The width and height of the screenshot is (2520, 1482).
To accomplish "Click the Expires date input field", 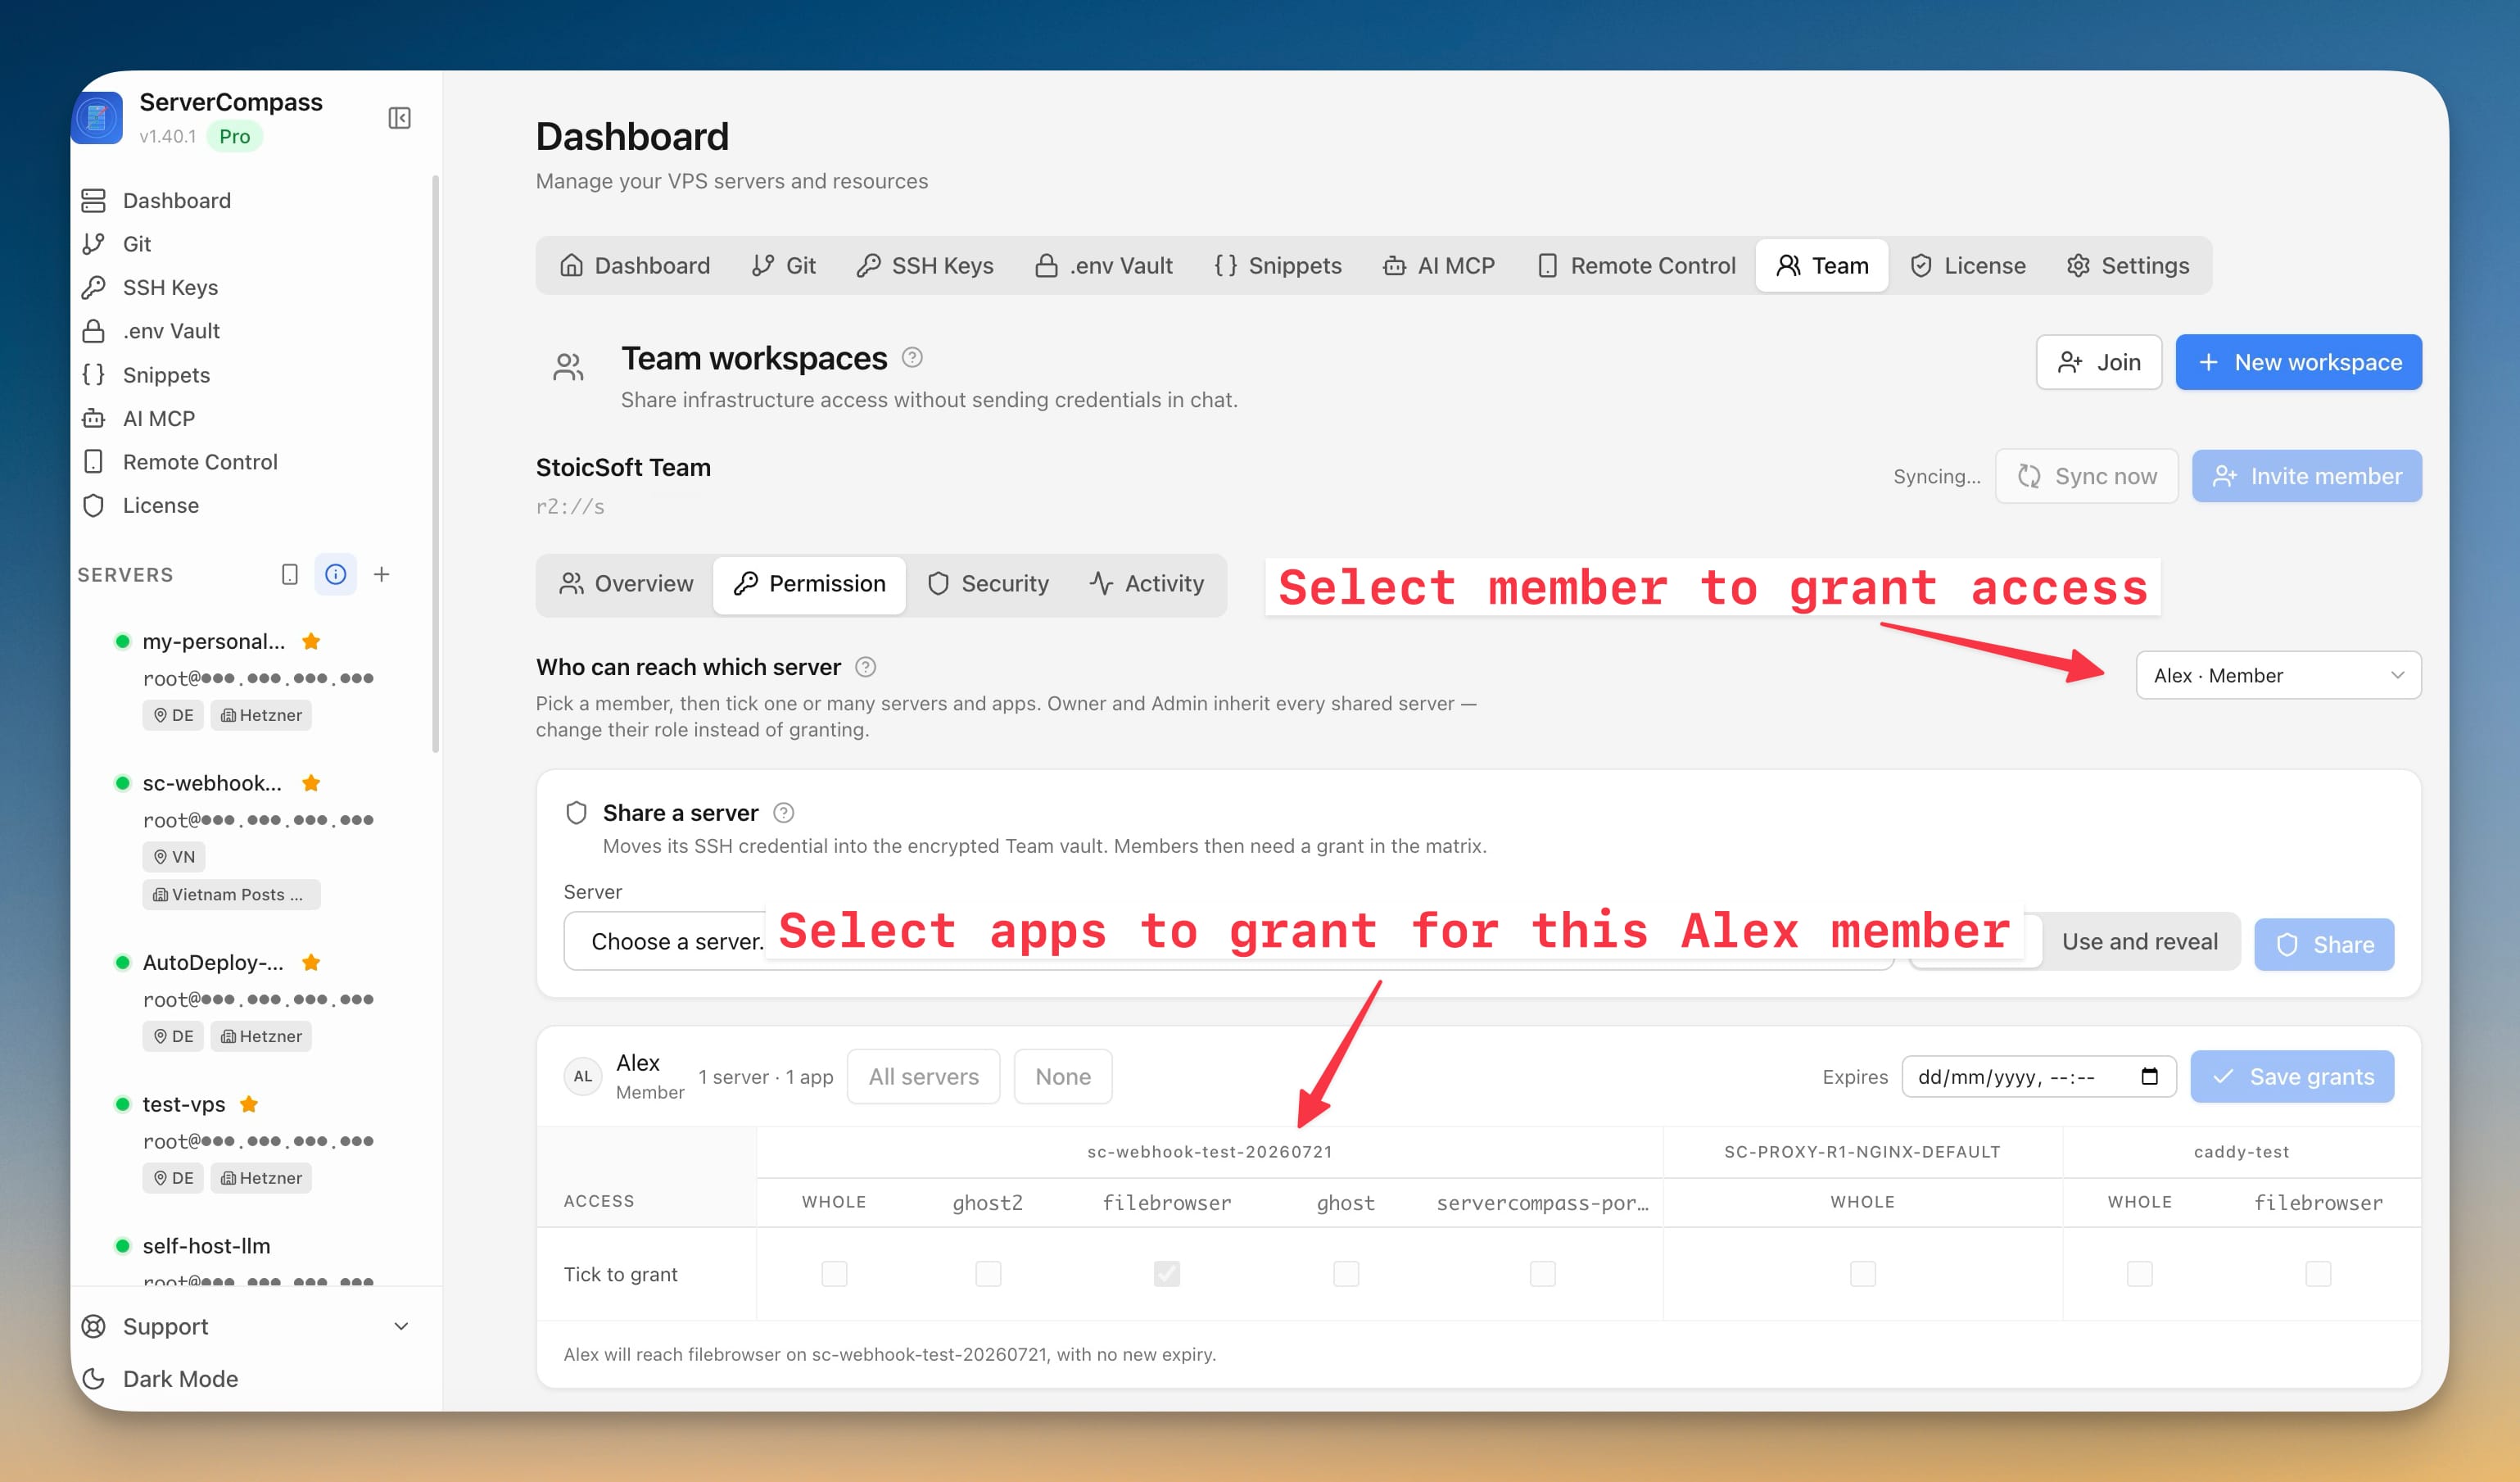I will [2038, 1076].
